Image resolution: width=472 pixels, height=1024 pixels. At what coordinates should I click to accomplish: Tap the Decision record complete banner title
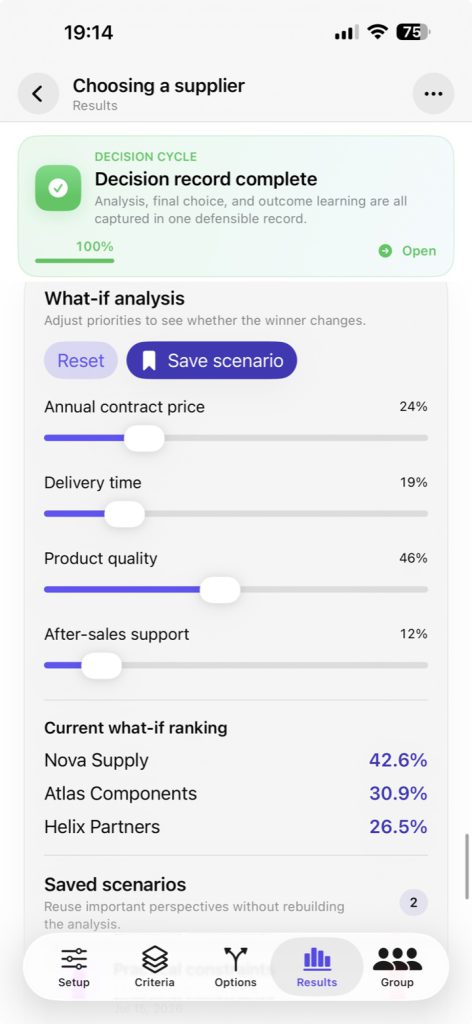tap(206, 179)
